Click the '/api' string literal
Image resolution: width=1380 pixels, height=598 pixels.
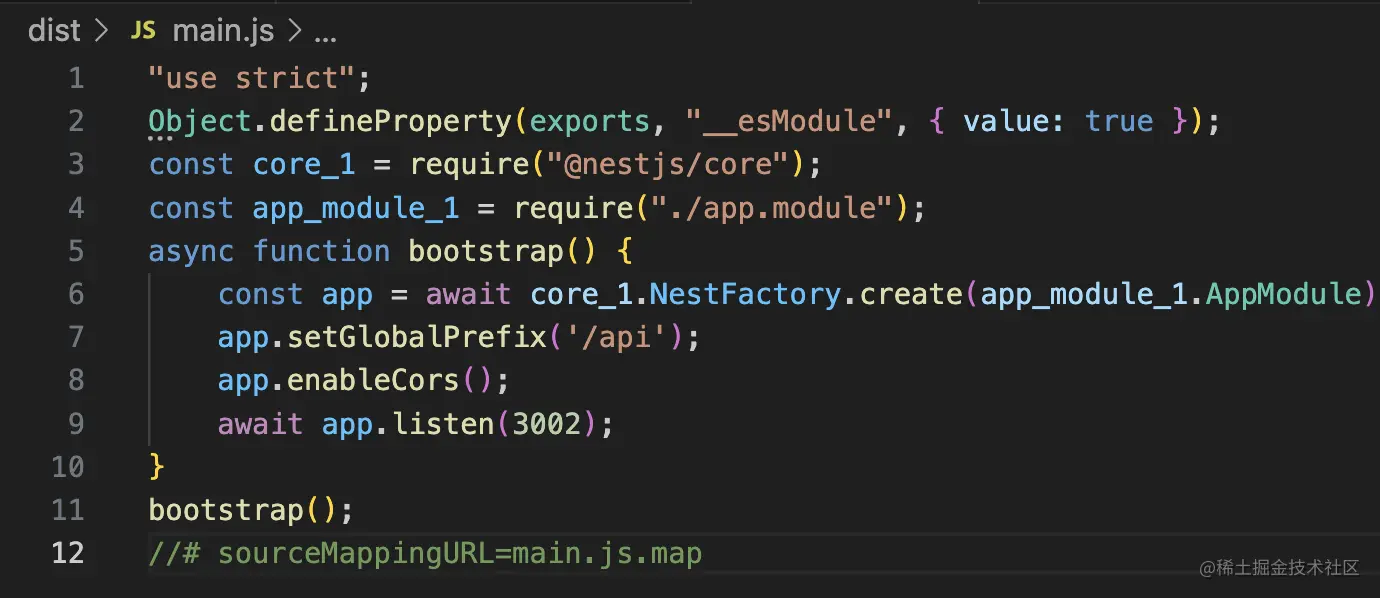(x=617, y=336)
